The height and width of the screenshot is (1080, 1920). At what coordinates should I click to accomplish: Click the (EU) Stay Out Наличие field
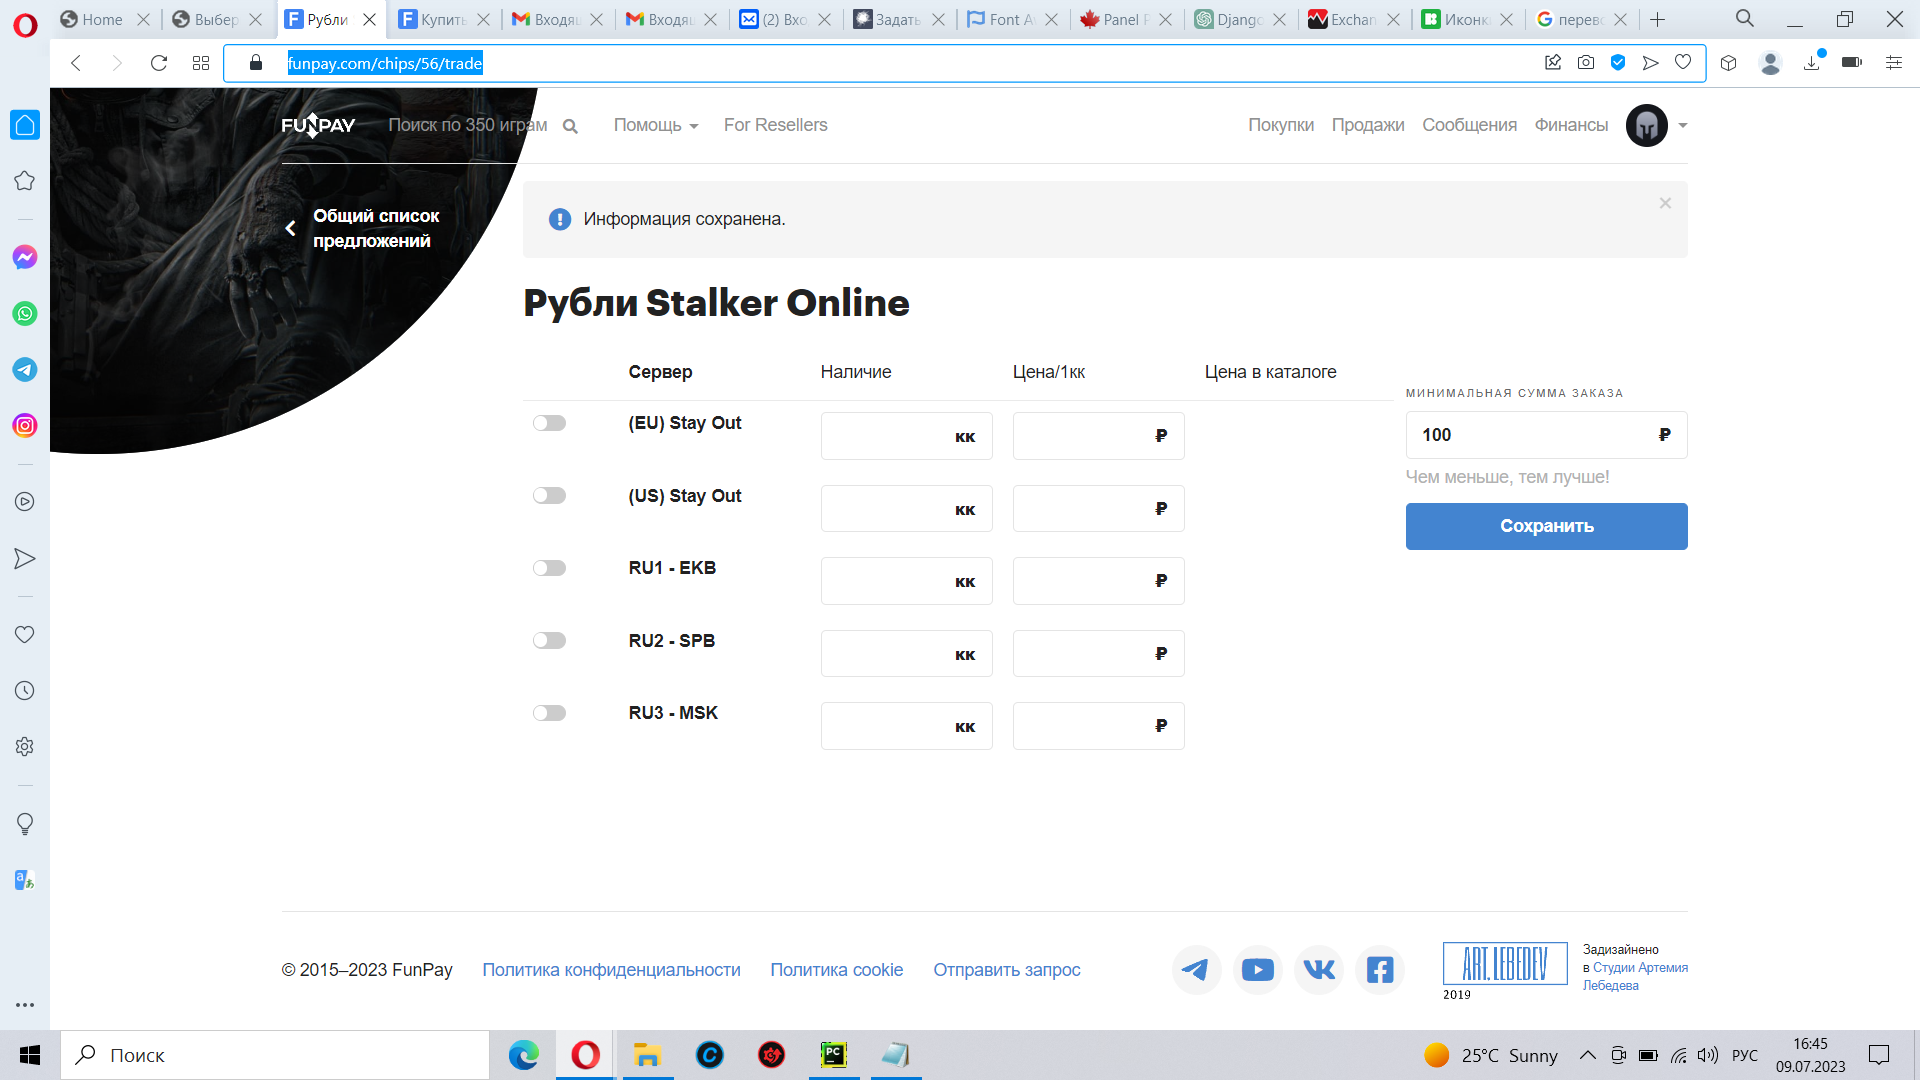click(906, 436)
